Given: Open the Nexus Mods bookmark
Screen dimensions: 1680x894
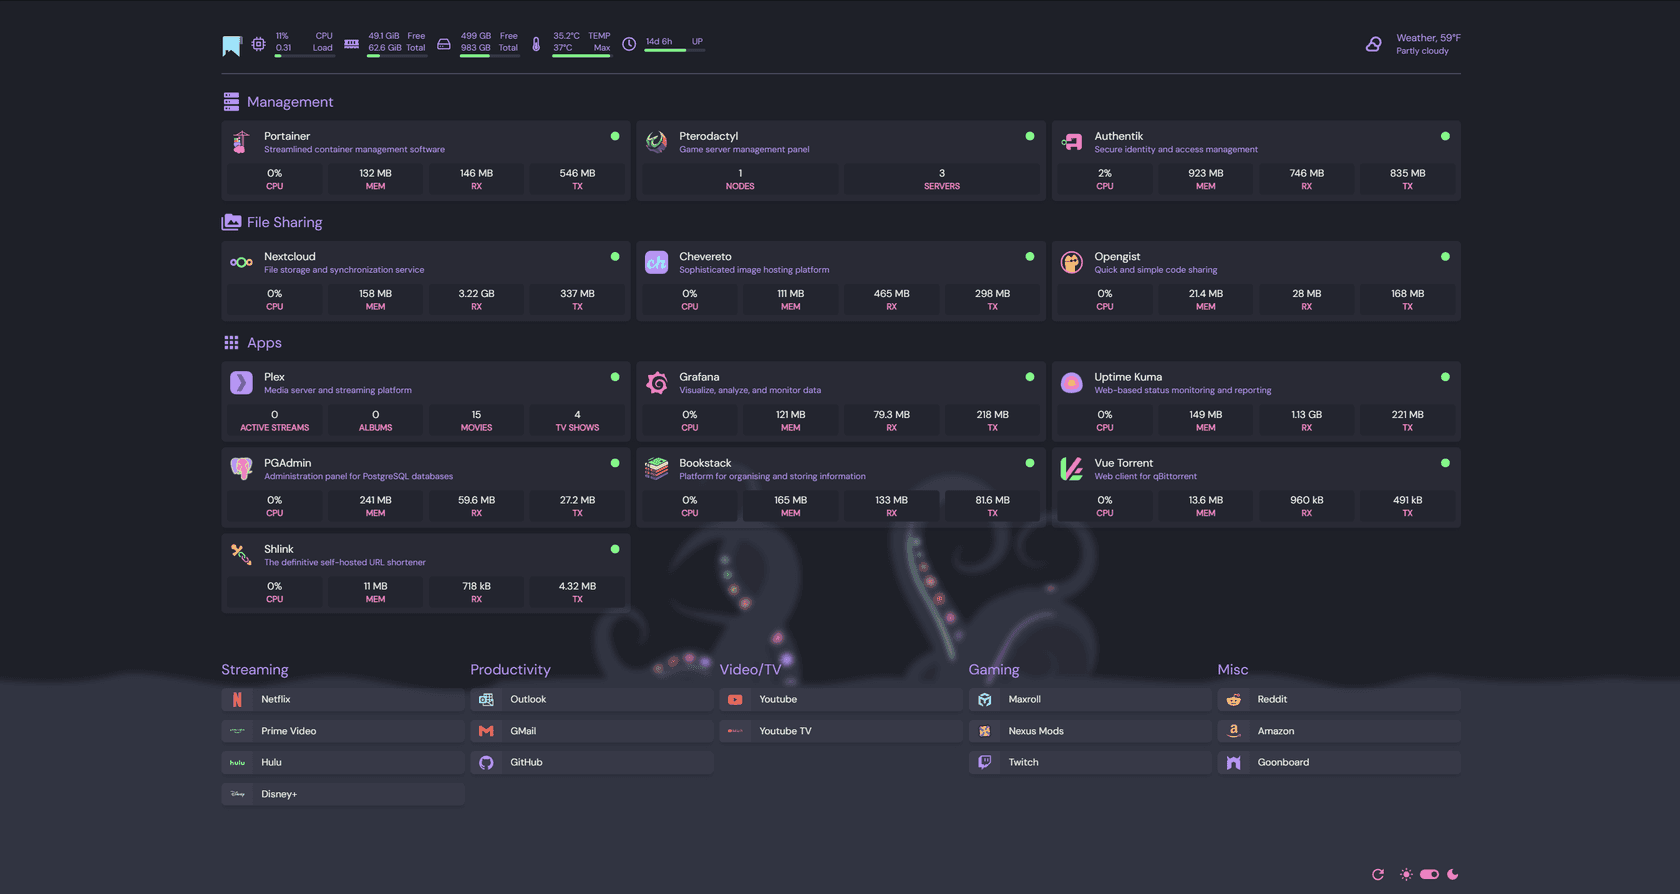Looking at the screenshot, I should (1090, 731).
